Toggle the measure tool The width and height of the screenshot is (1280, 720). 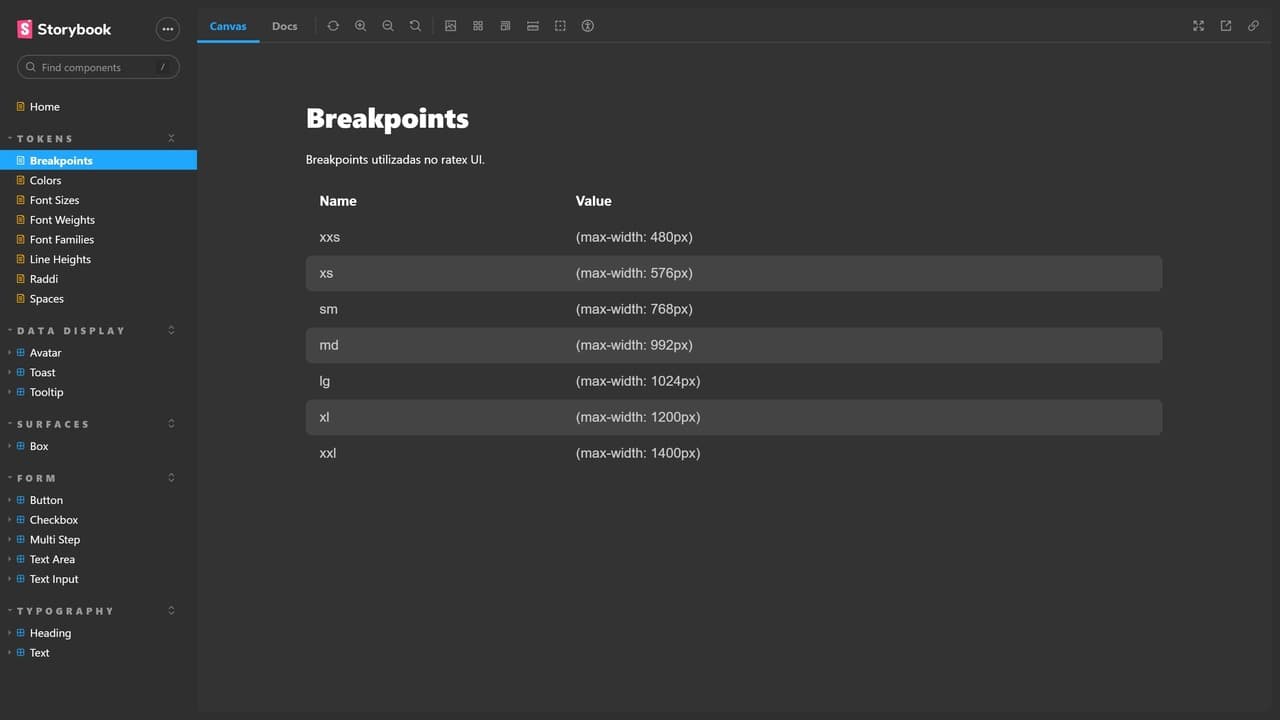(x=533, y=26)
